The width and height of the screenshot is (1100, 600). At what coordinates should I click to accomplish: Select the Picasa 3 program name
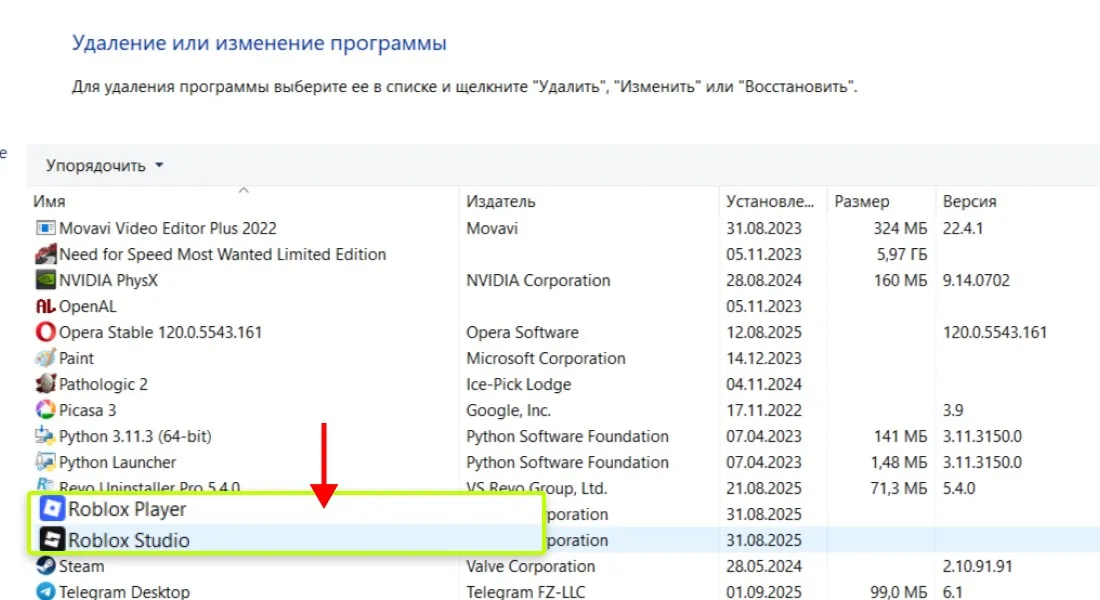[88, 410]
